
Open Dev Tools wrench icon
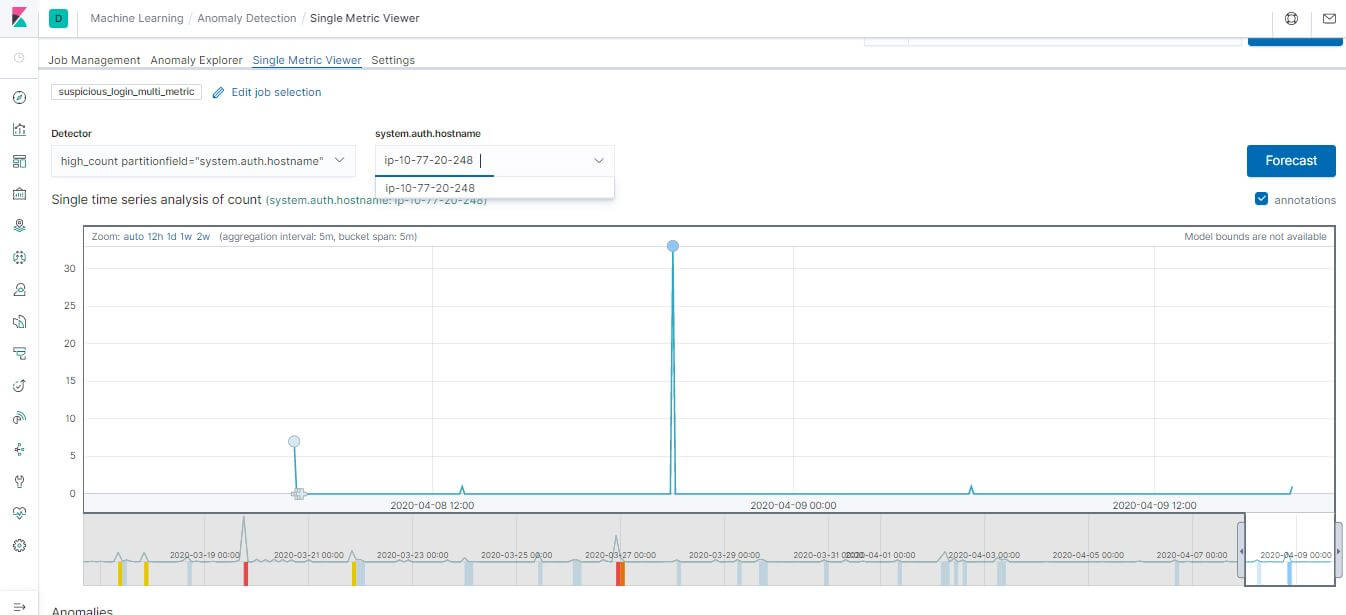click(x=19, y=481)
